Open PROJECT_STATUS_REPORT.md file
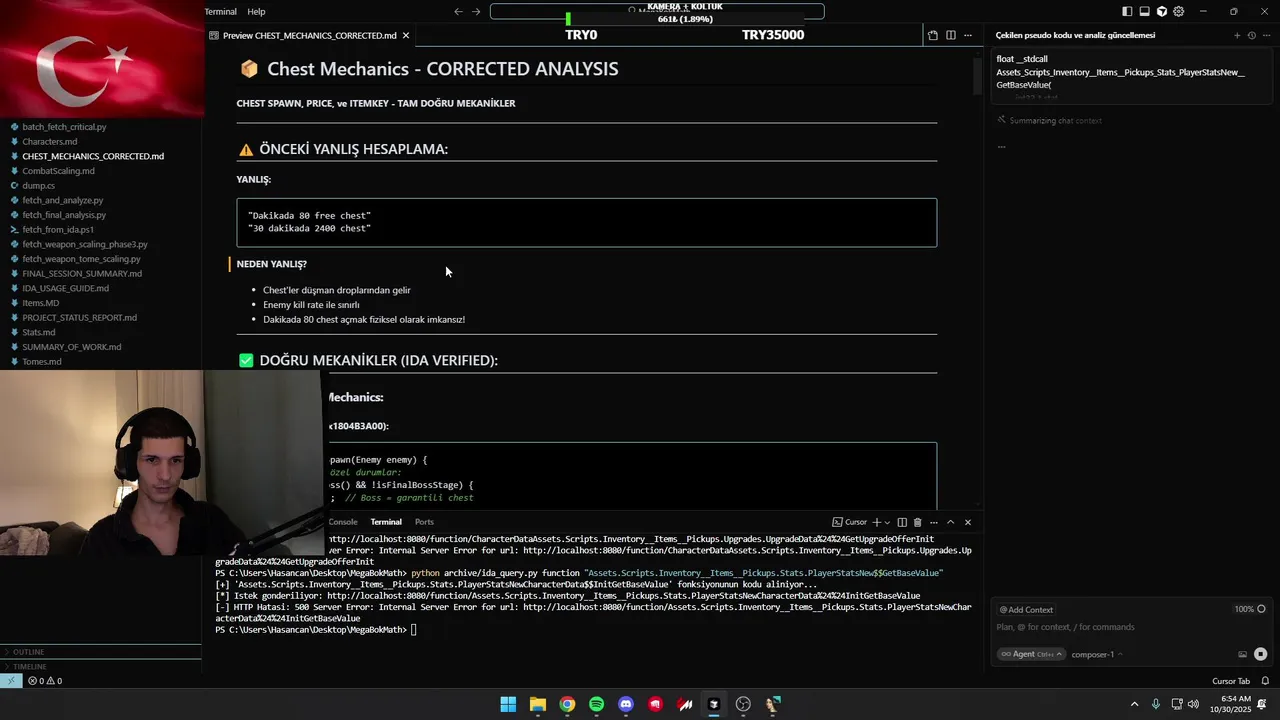The width and height of the screenshot is (1280, 720). pyautogui.click(x=79, y=318)
